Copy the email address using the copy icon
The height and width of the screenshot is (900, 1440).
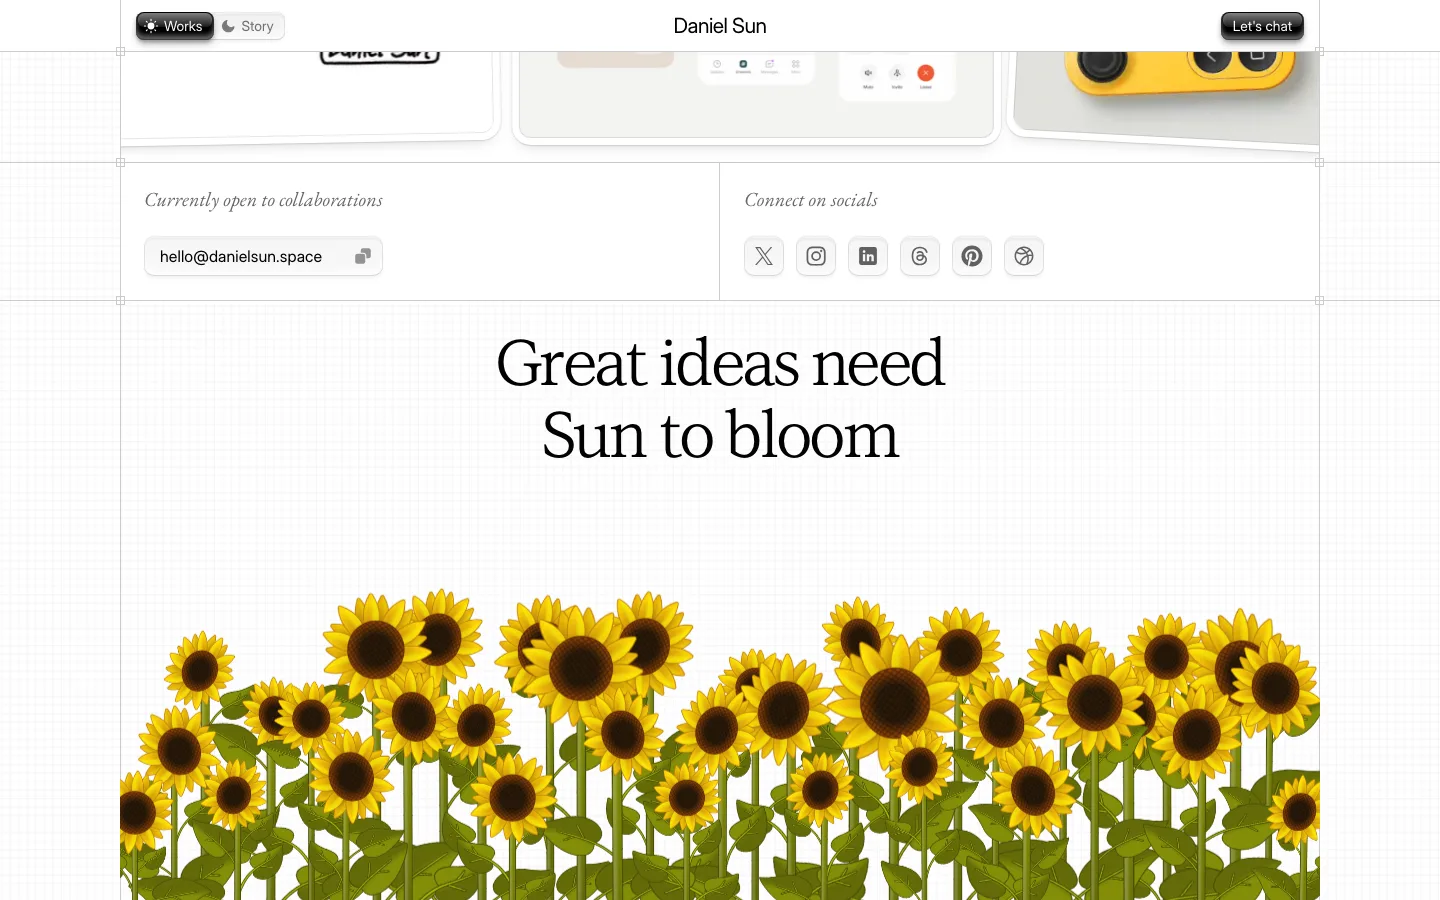363,256
